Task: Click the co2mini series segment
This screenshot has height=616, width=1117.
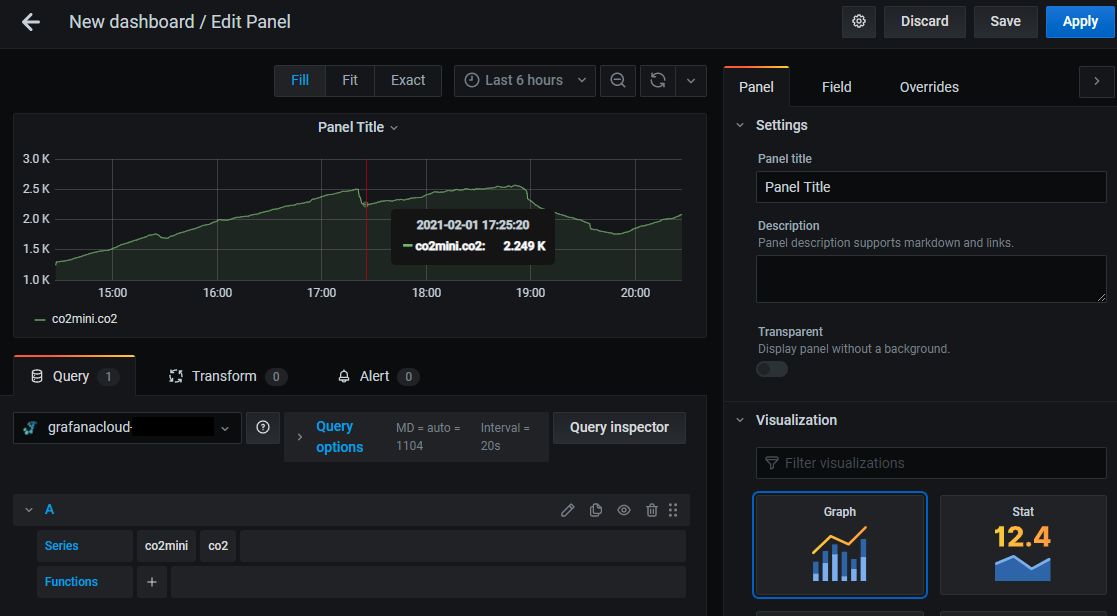Action: 166,545
